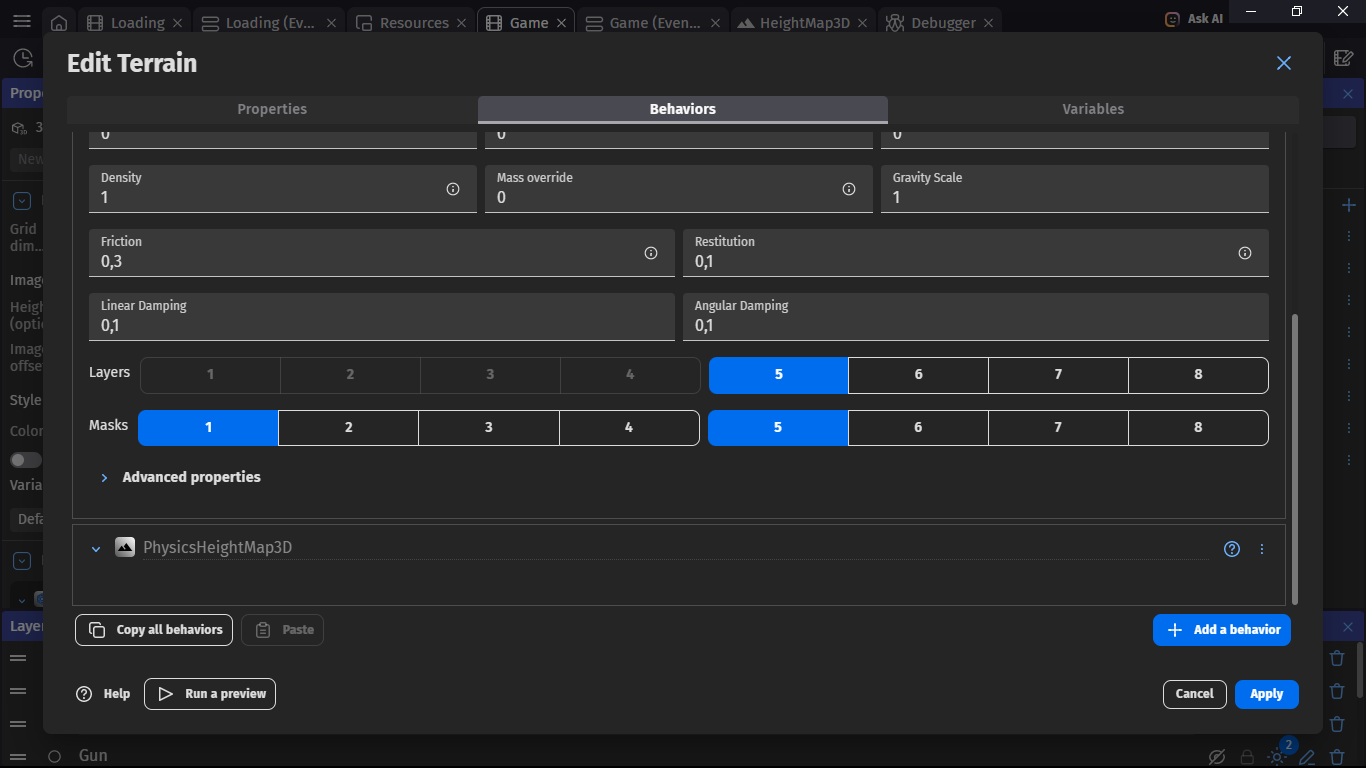Click the Density info icon

(x=453, y=189)
